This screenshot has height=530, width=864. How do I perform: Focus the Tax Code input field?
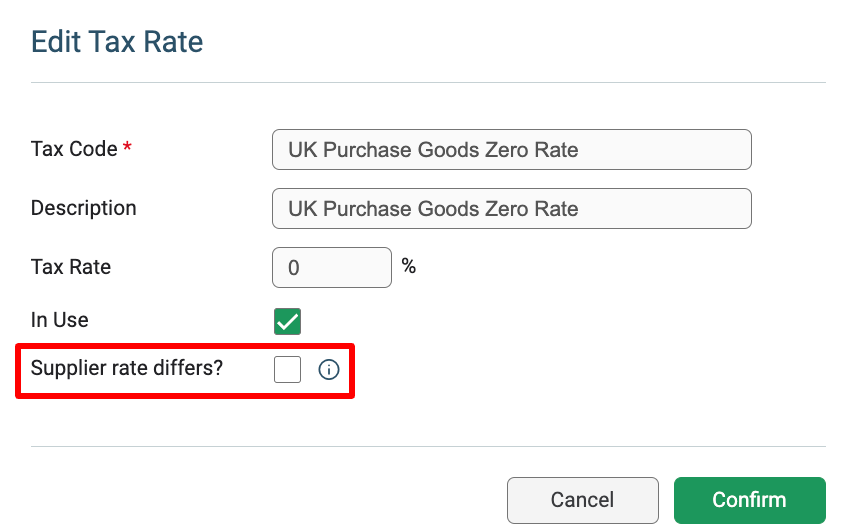point(511,149)
